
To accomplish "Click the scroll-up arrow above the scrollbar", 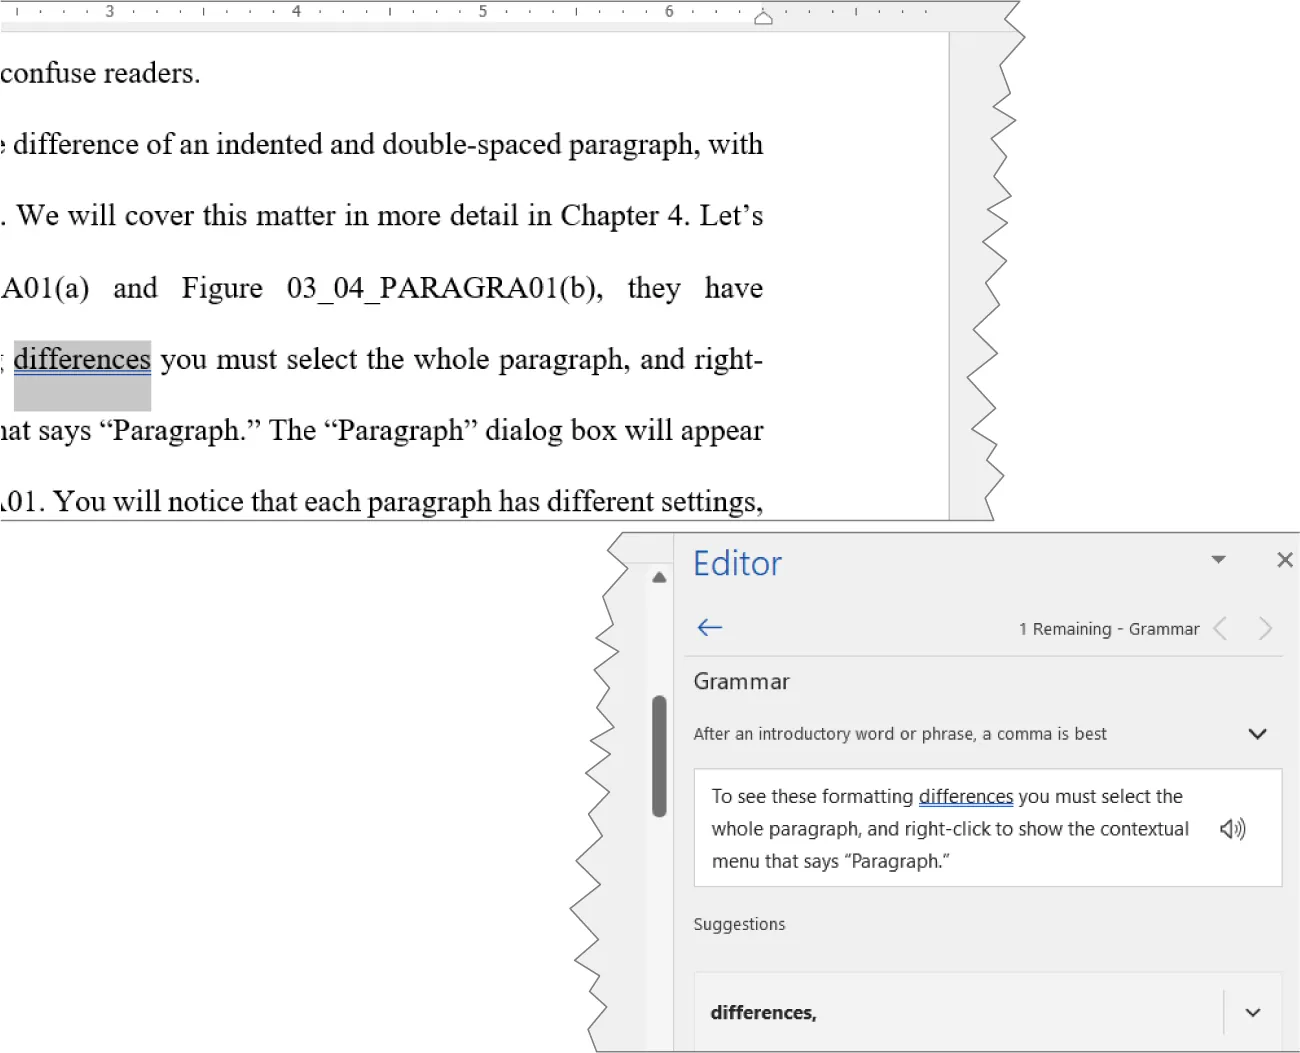I will click(659, 577).
